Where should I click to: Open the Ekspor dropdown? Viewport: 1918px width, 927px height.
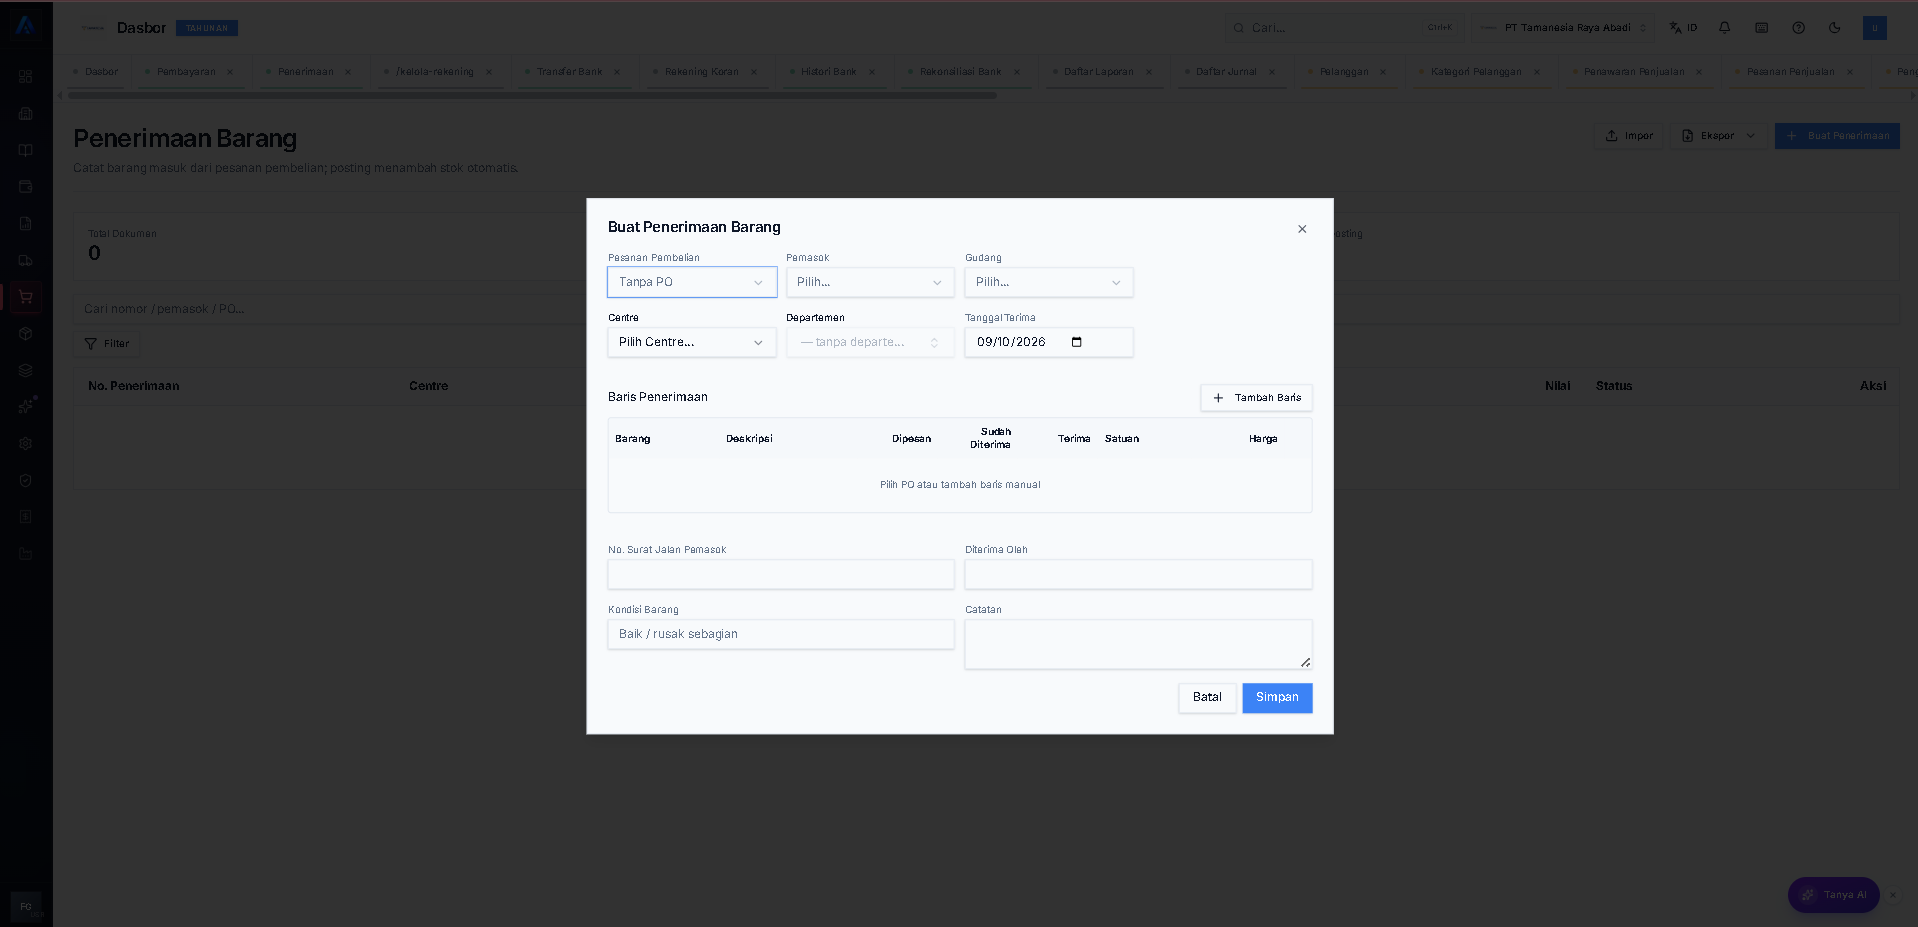click(x=1718, y=136)
